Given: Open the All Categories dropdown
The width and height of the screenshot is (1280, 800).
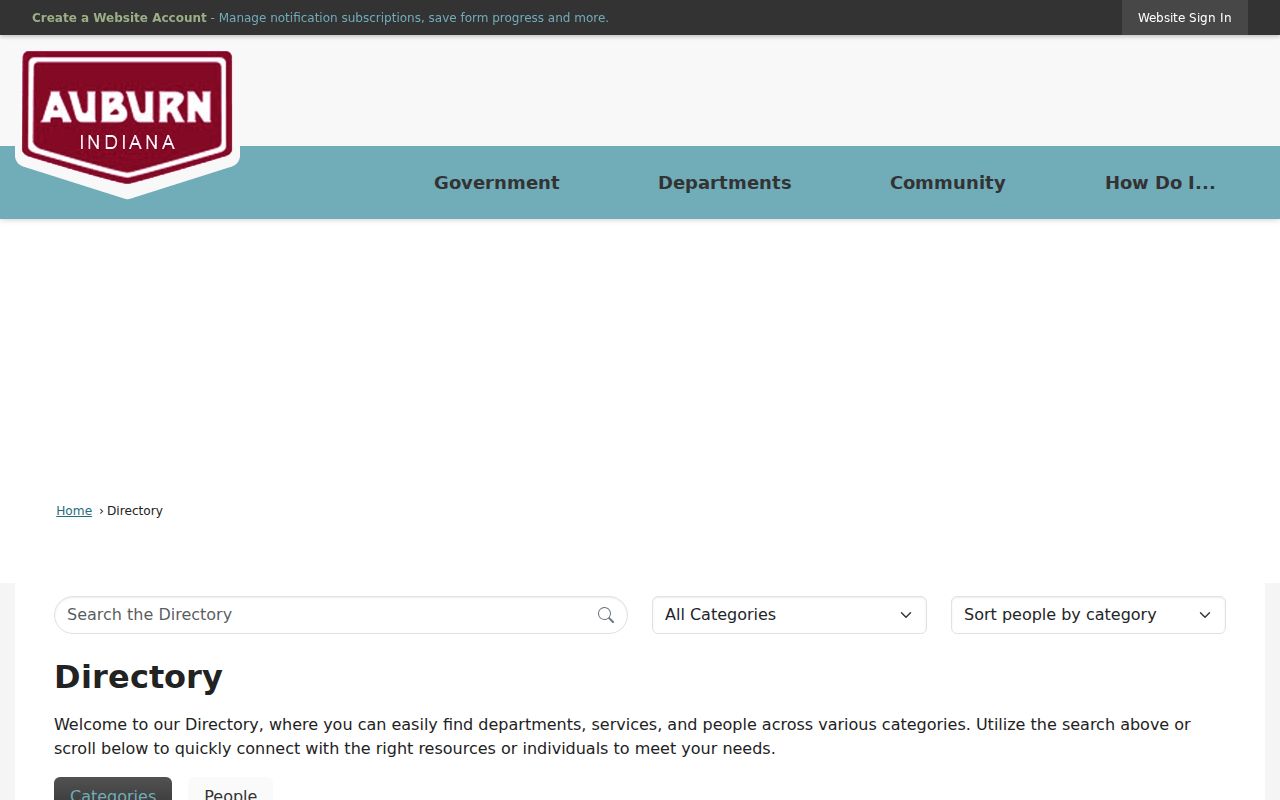Looking at the screenshot, I should pos(789,615).
